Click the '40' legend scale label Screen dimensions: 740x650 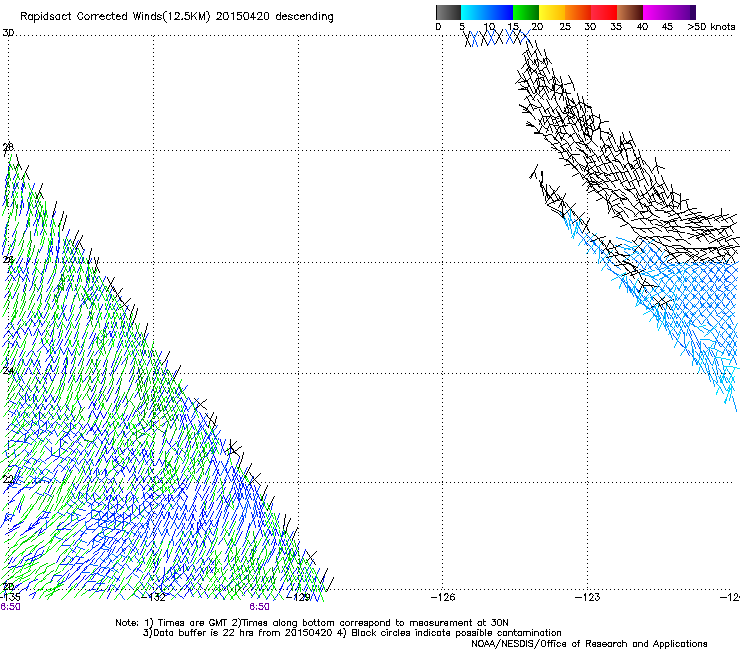click(642, 27)
